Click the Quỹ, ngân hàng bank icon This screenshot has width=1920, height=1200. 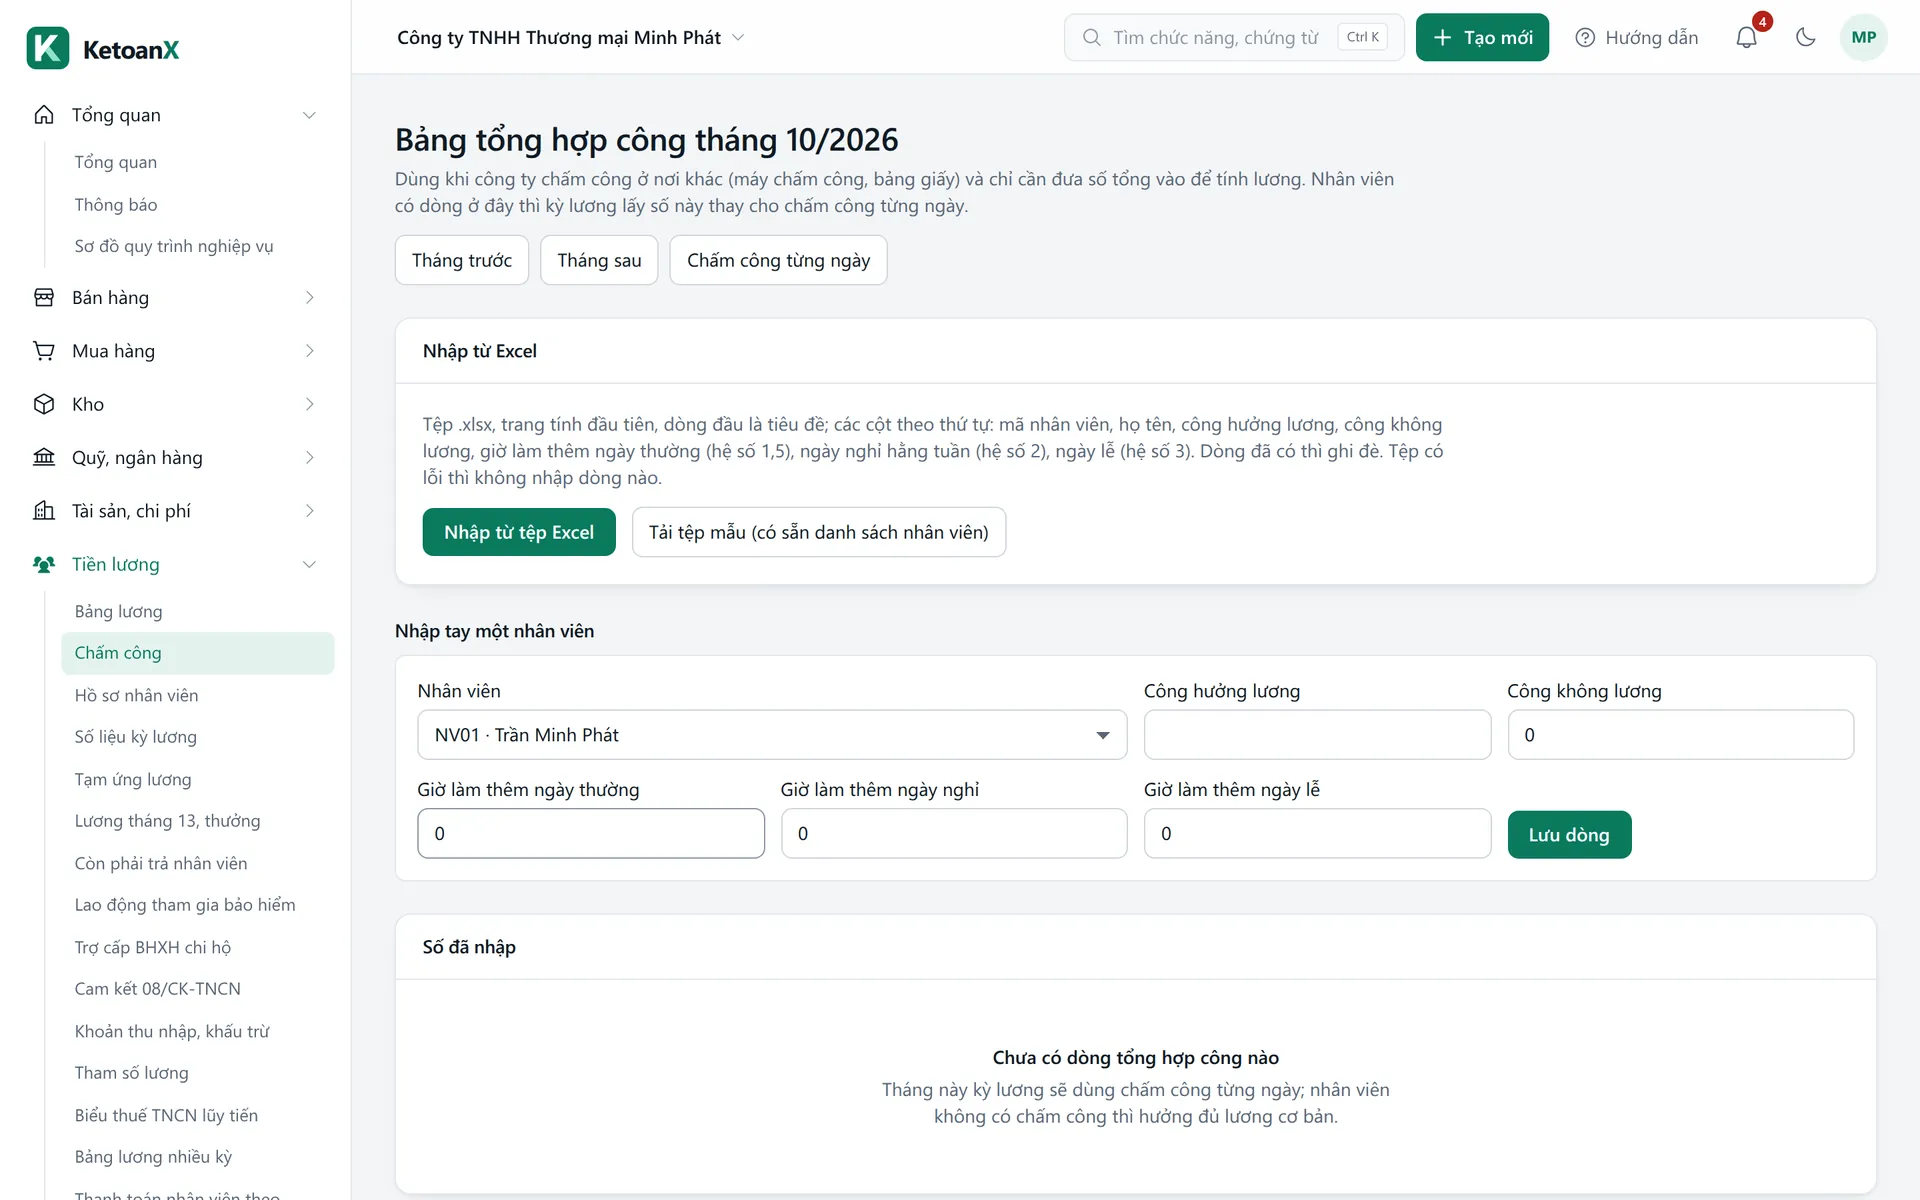(44, 457)
